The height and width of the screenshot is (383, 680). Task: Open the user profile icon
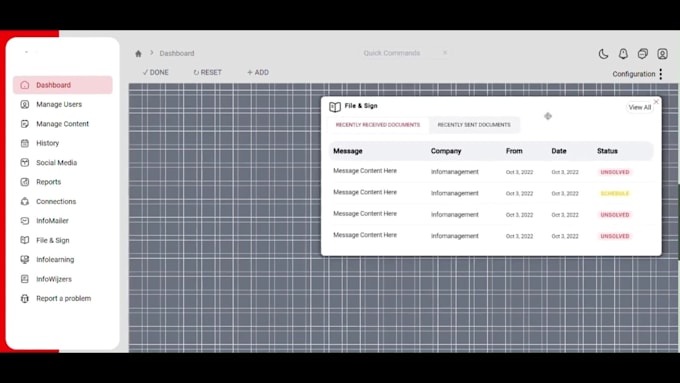coord(662,53)
